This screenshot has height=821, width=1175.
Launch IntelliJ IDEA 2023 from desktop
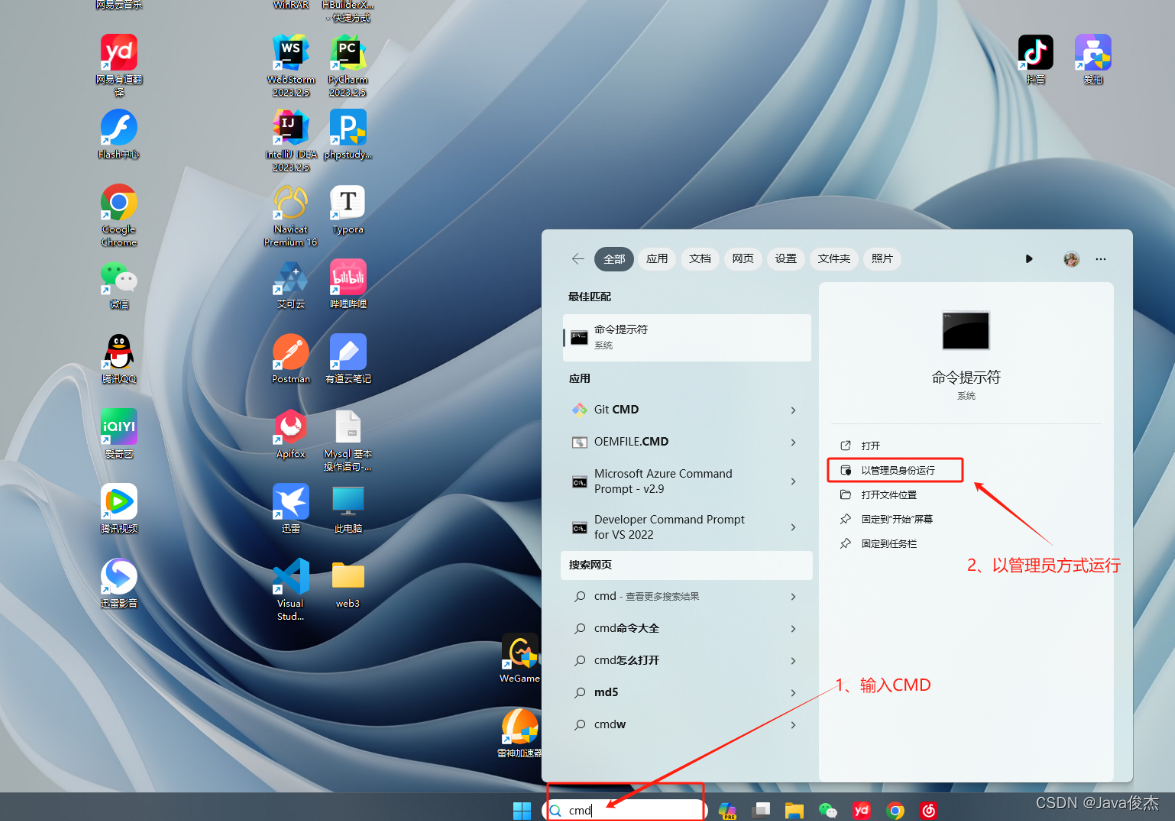click(x=289, y=130)
